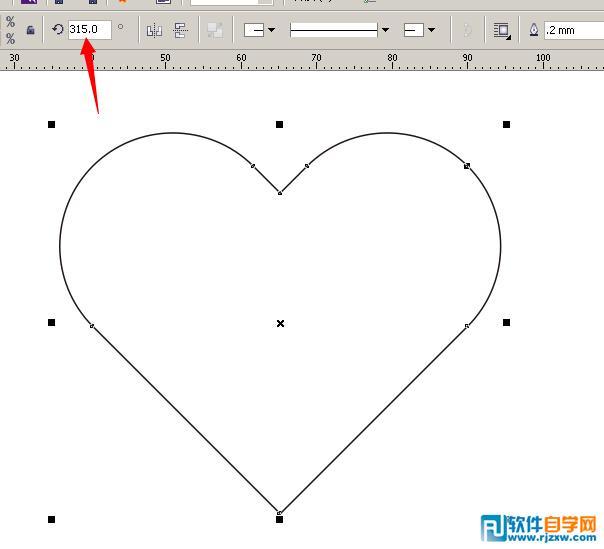Click the mirror horizontally button
The width and height of the screenshot is (604, 549).
(154, 30)
